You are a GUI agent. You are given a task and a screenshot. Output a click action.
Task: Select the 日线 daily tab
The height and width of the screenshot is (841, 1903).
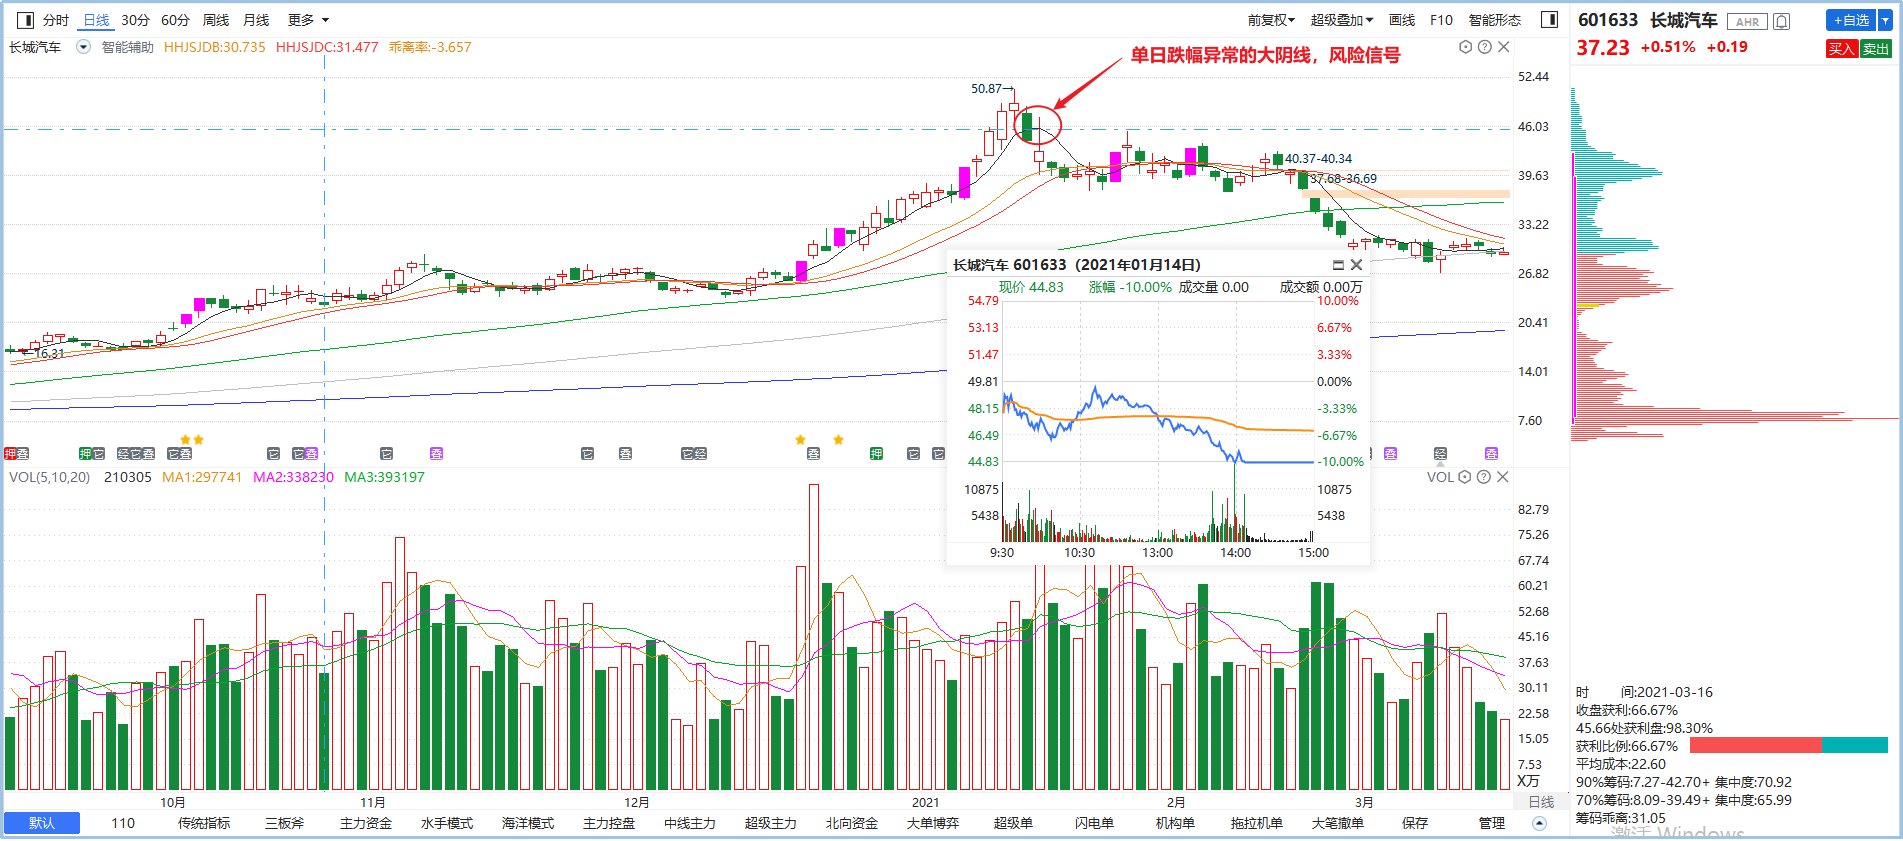coord(96,20)
